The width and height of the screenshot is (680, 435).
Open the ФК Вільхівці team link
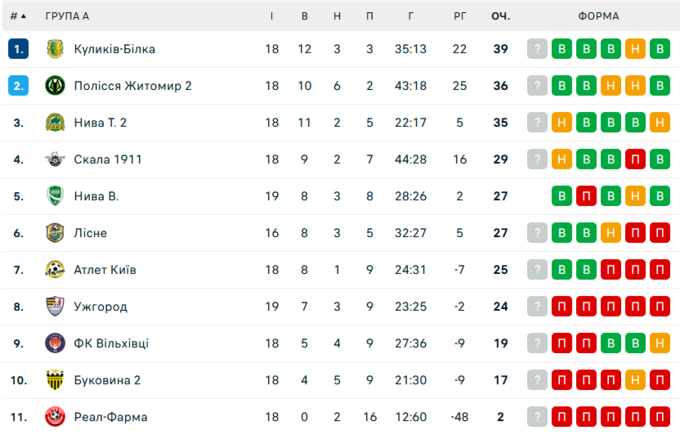pyautogui.click(x=111, y=343)
